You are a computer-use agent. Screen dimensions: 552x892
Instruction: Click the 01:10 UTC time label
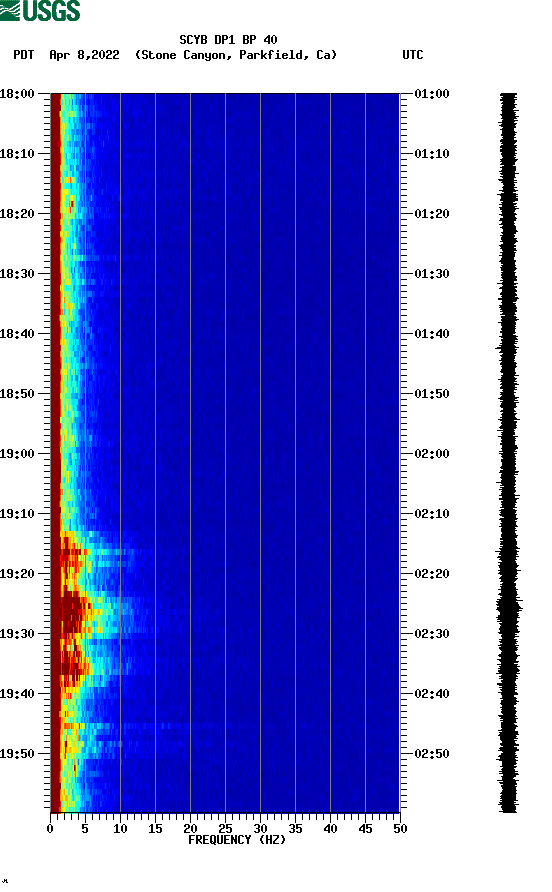tap(432, 154)
